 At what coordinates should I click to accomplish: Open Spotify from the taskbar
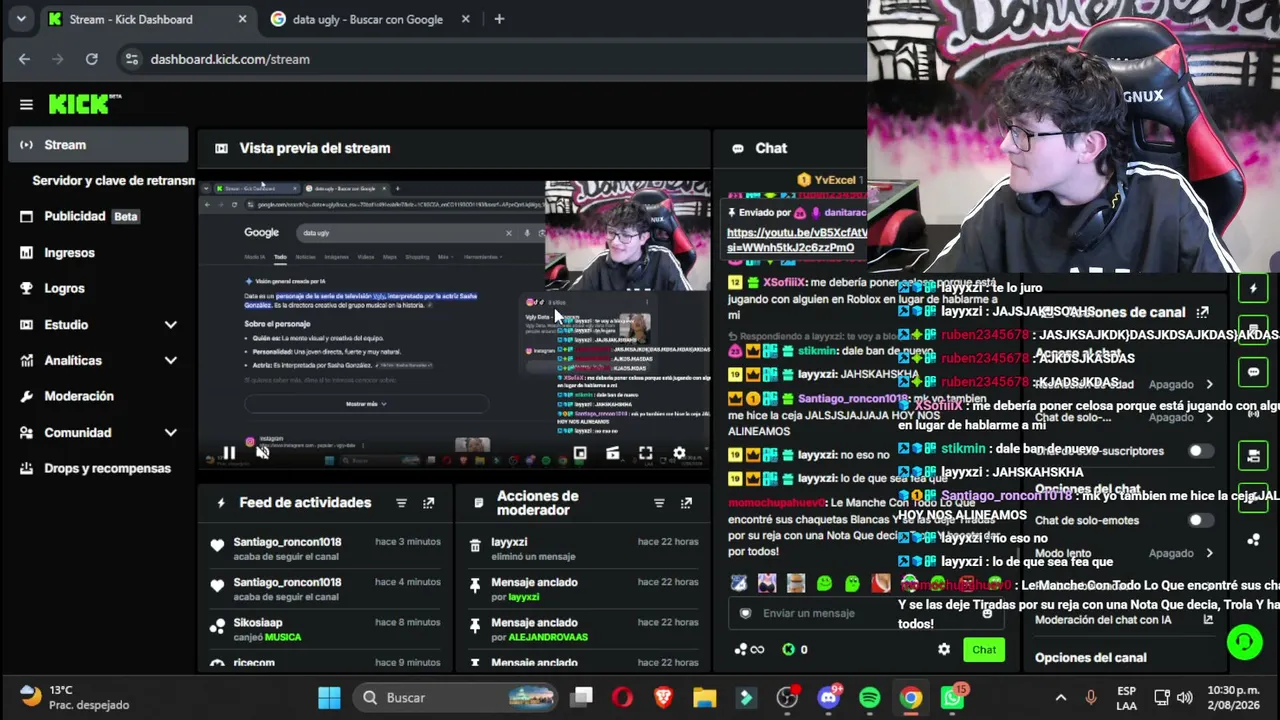click(x=869, y=697)
